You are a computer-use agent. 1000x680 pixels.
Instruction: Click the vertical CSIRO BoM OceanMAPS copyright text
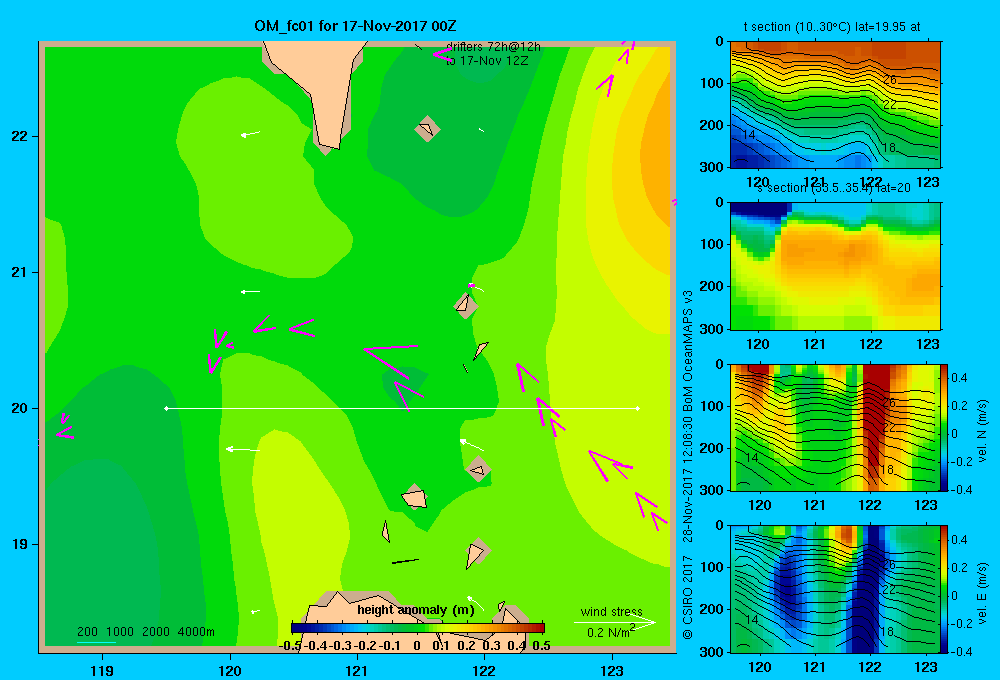coord(688,464)
